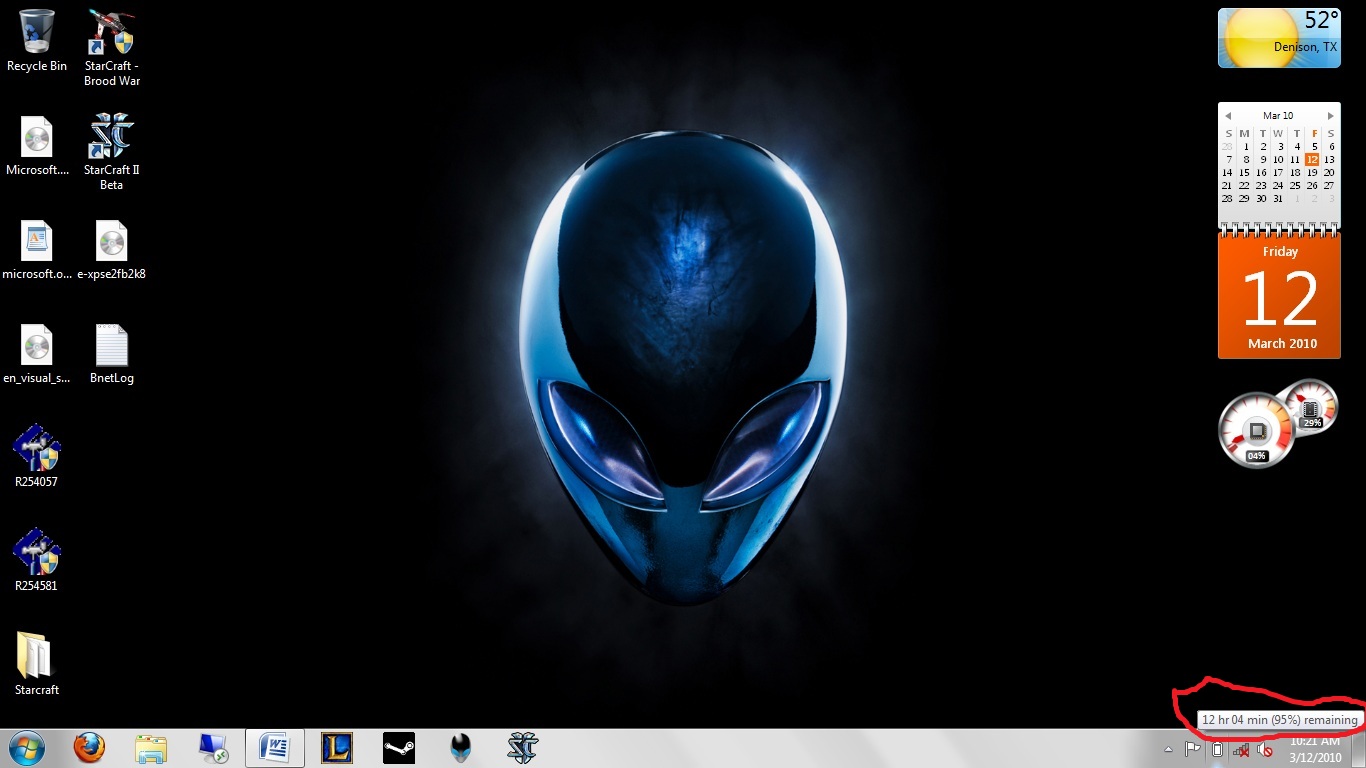Click the Show Desktop button
Screen dimensions: 1366x768
pyautogui.click(x=1359, y=748)
